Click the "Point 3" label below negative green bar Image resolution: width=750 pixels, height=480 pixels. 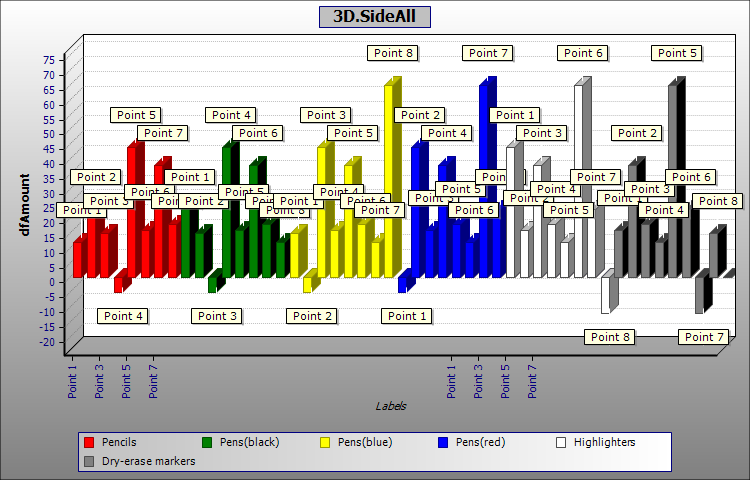(217, 316)
